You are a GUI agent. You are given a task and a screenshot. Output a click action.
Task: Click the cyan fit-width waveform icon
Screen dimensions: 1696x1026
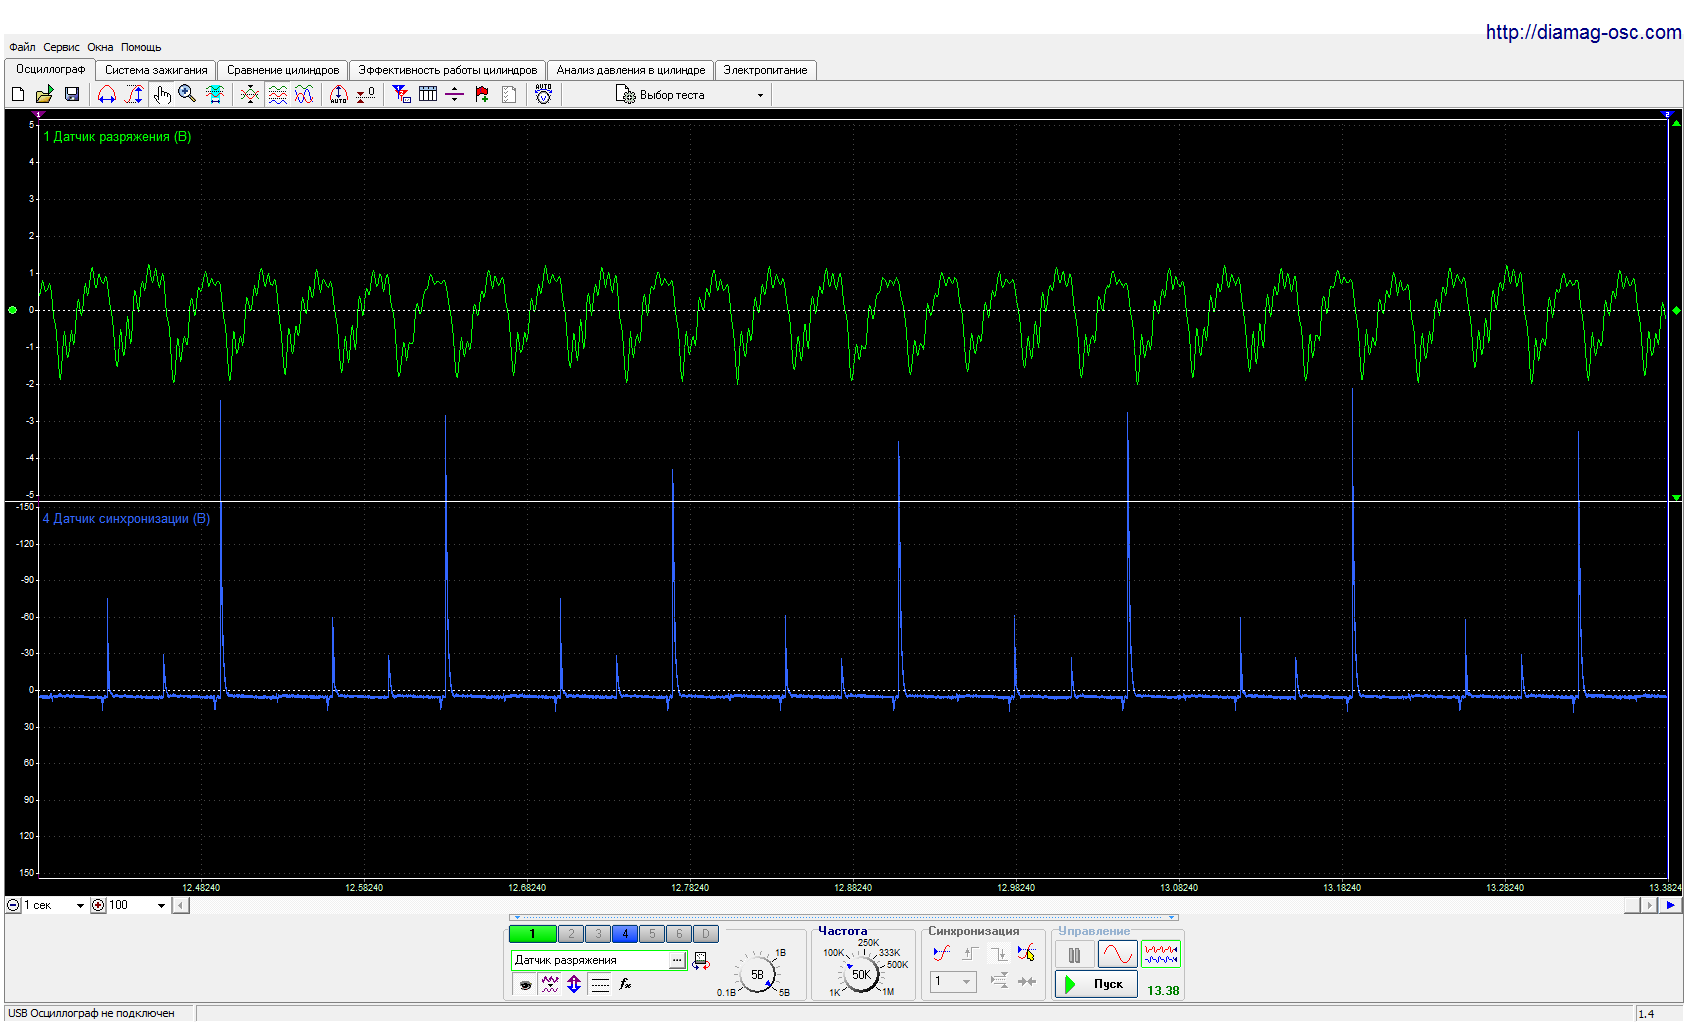(x=214, y=94)
